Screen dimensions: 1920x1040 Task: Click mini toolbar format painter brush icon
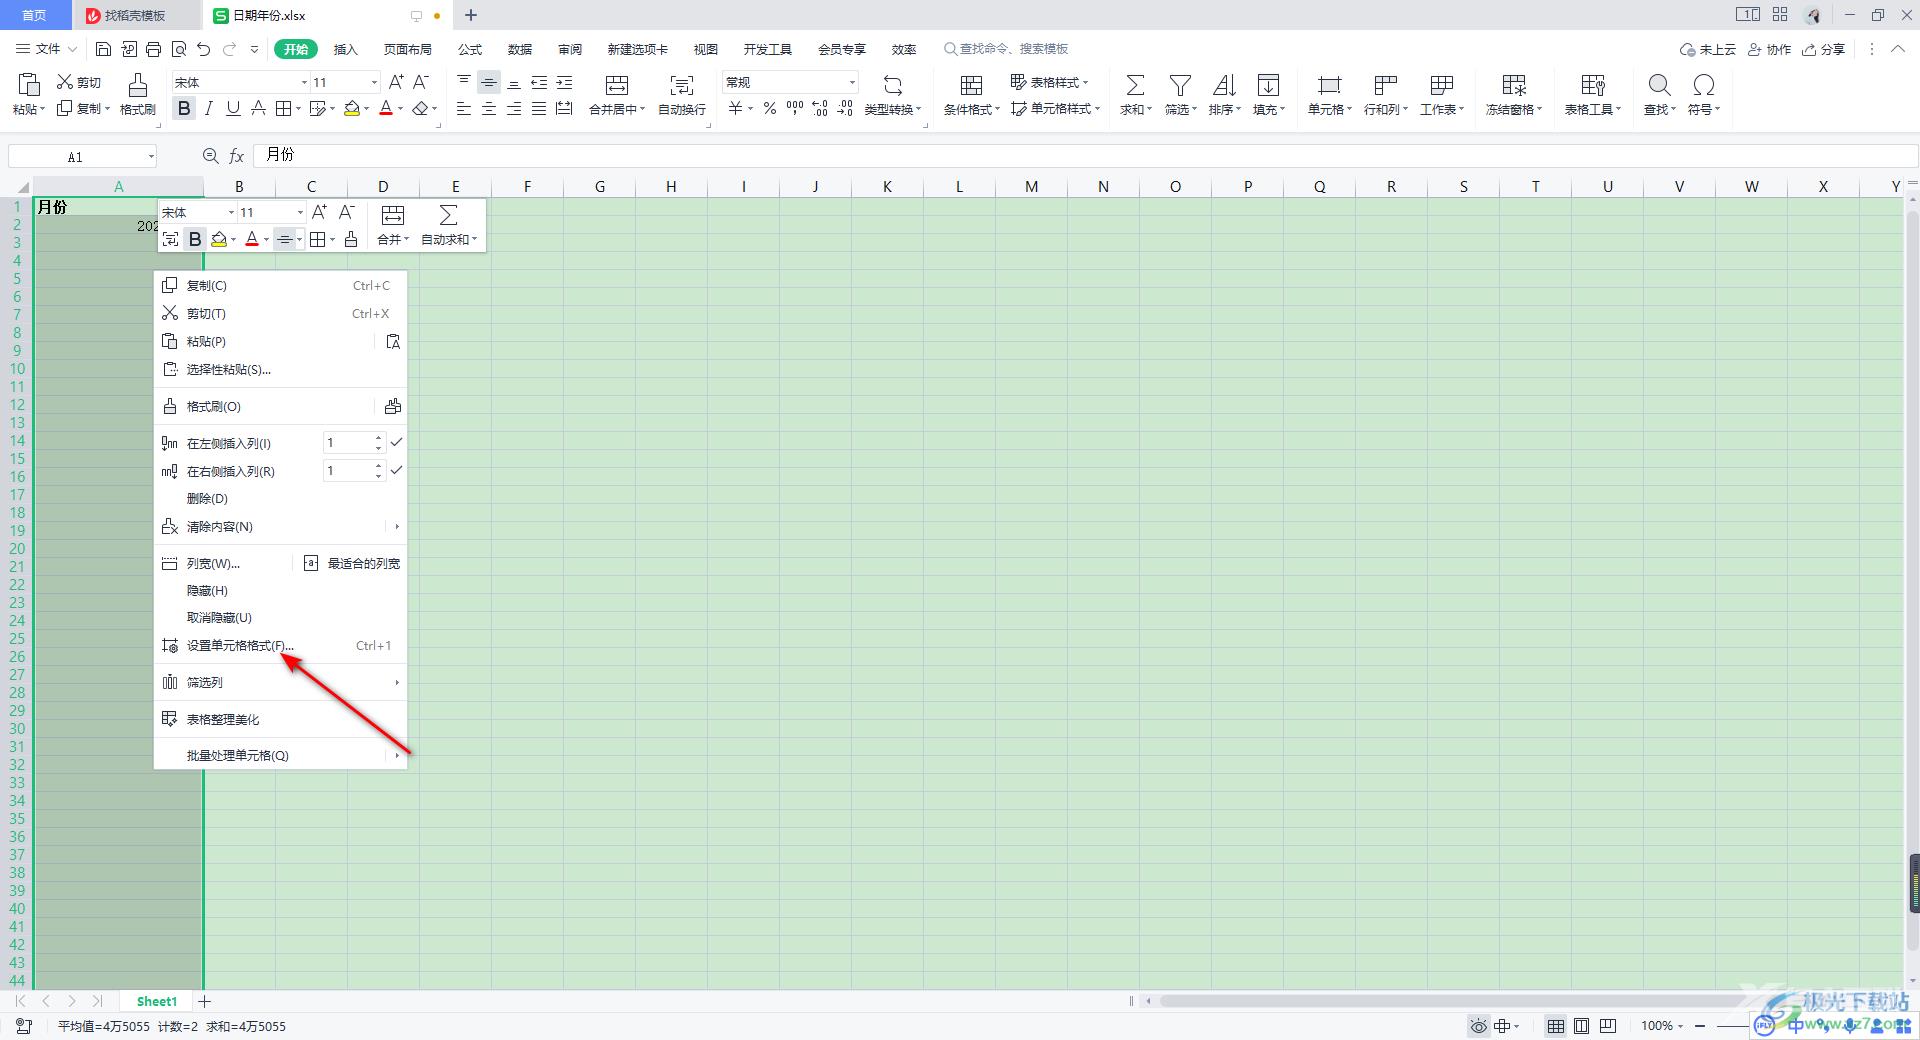pos(350,239)
